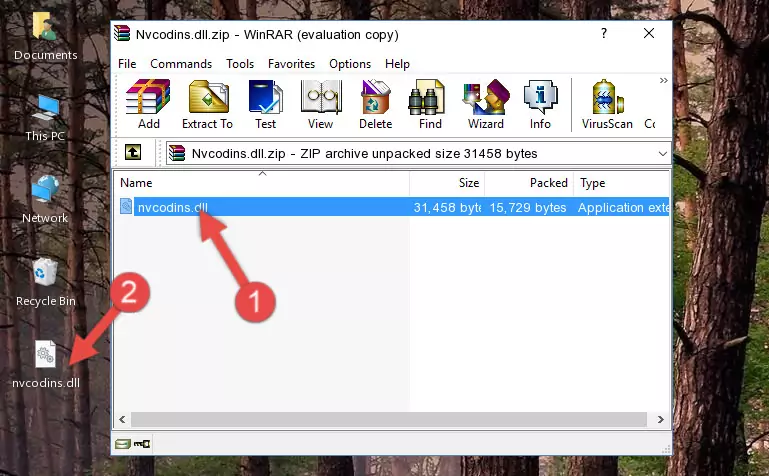Open the archive path dropdown
Image resolution: width=769 pixels, height=476 pixels.
click(663, 153)
